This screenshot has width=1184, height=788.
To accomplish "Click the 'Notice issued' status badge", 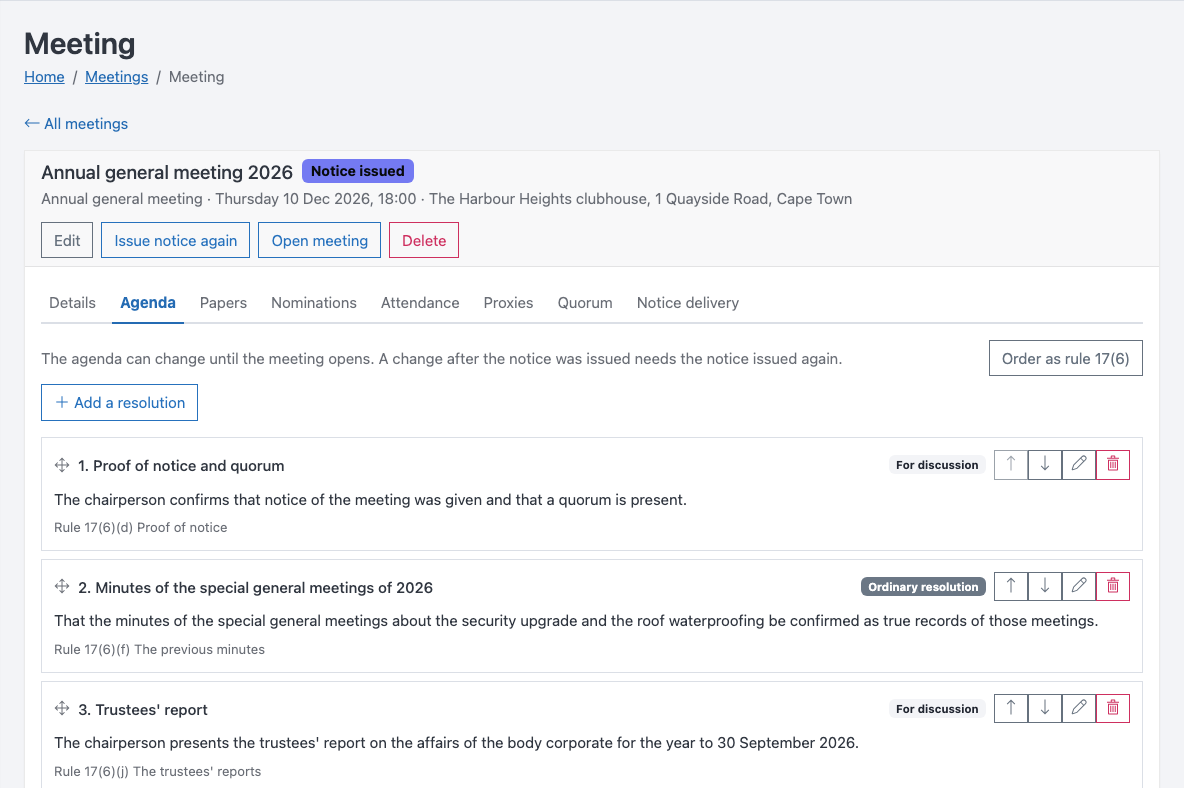I will 358,171.
